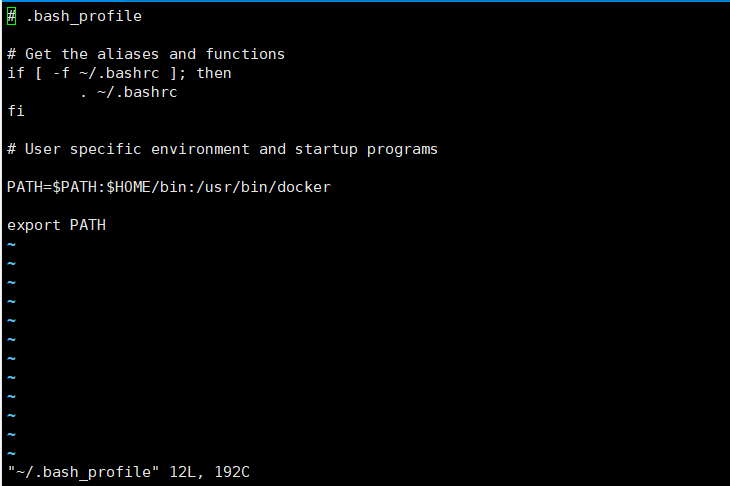The image size is (730, 486).
Task: Click the green cursor on the first line
Action: (x=11, y=16)
